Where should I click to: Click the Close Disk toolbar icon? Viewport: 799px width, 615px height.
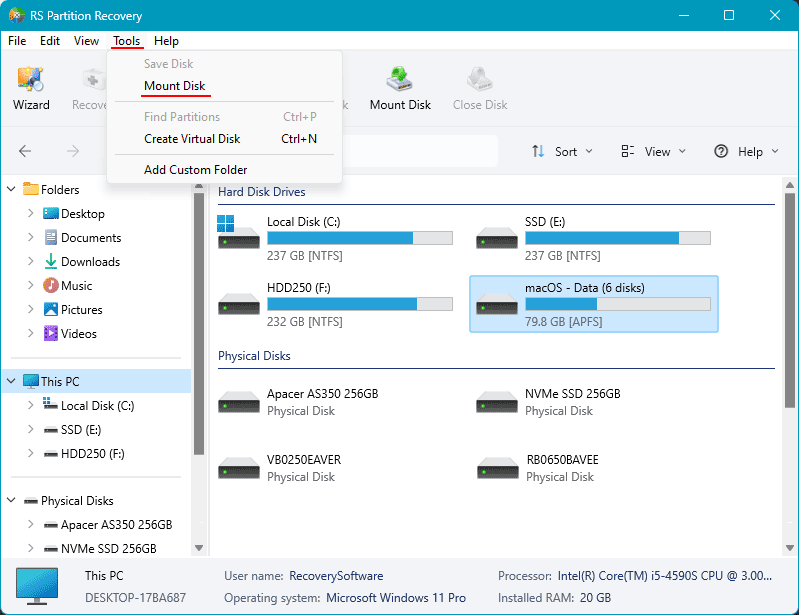pos(480,88)
